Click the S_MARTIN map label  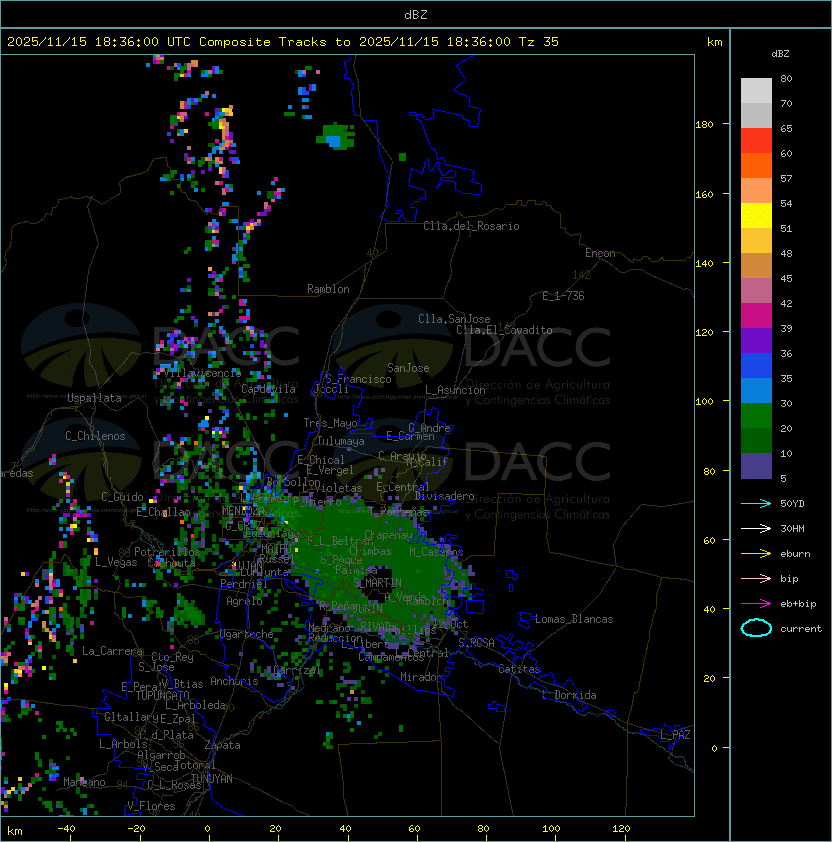point(377,582)
